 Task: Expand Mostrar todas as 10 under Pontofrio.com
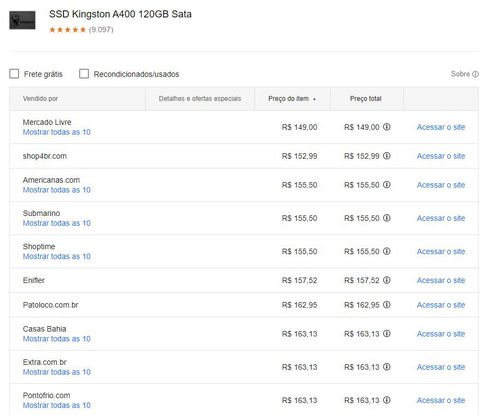[x=57, y=405]
